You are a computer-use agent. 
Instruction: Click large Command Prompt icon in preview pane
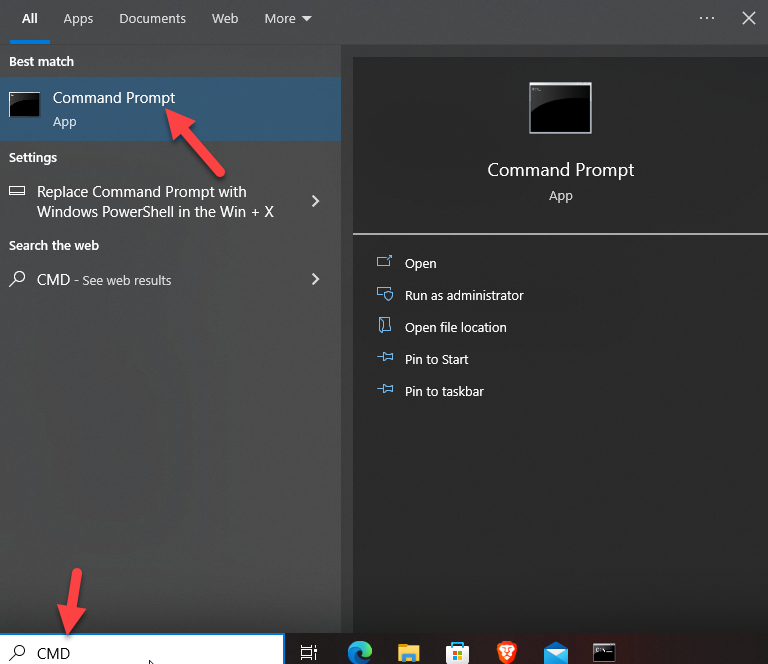560,108
